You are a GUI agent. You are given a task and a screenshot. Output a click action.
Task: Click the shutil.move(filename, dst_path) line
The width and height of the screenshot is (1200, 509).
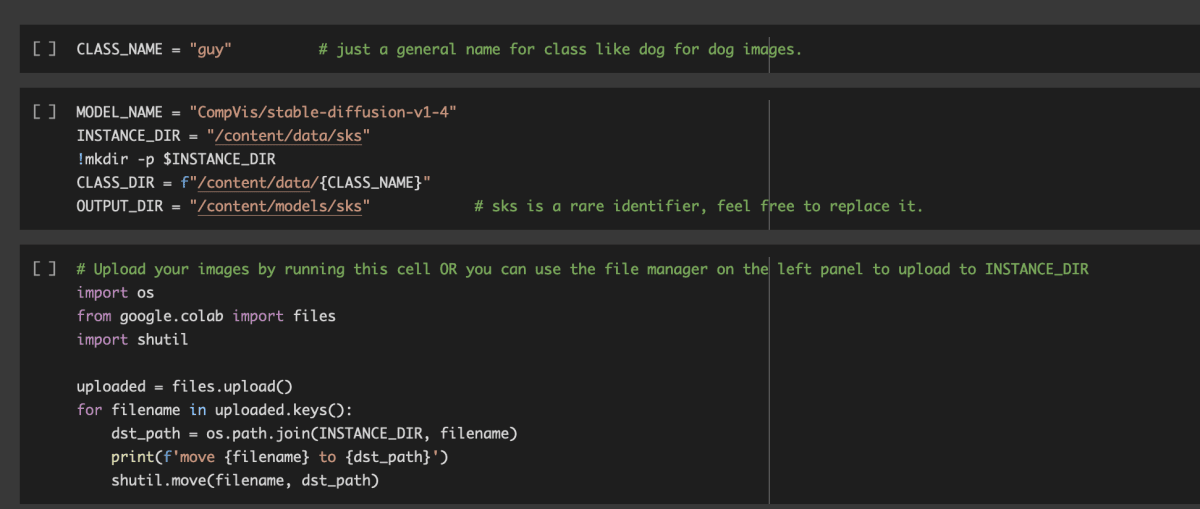(245, 481)
